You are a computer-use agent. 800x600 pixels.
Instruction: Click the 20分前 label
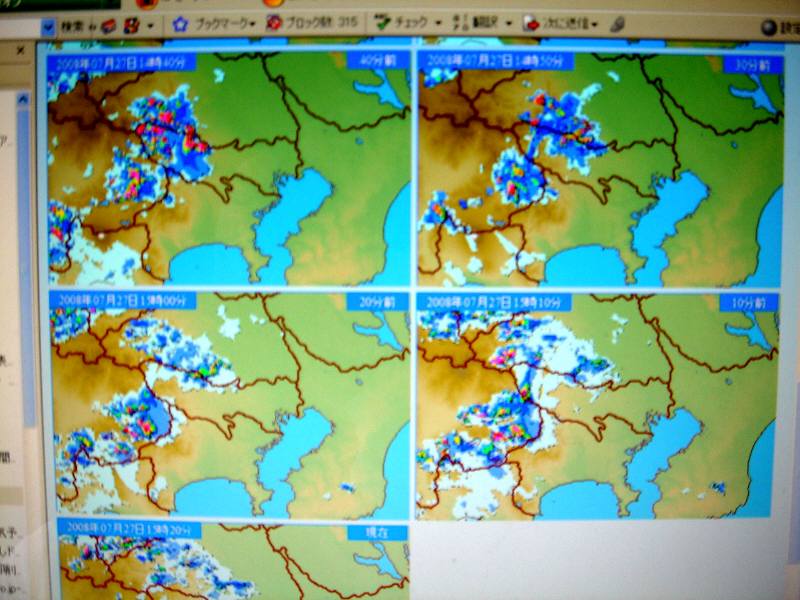(377, 302)
